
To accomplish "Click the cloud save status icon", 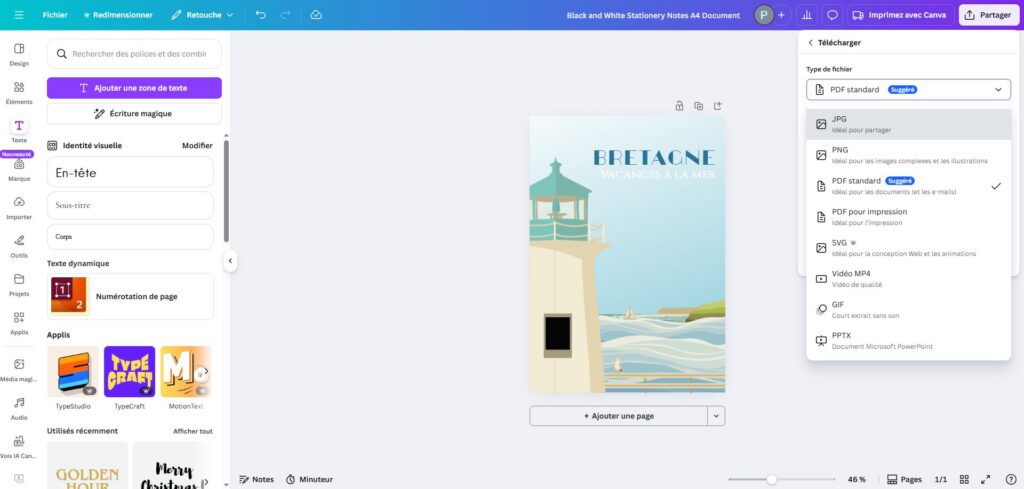I will pyautogui.click(x=317, y=15).
